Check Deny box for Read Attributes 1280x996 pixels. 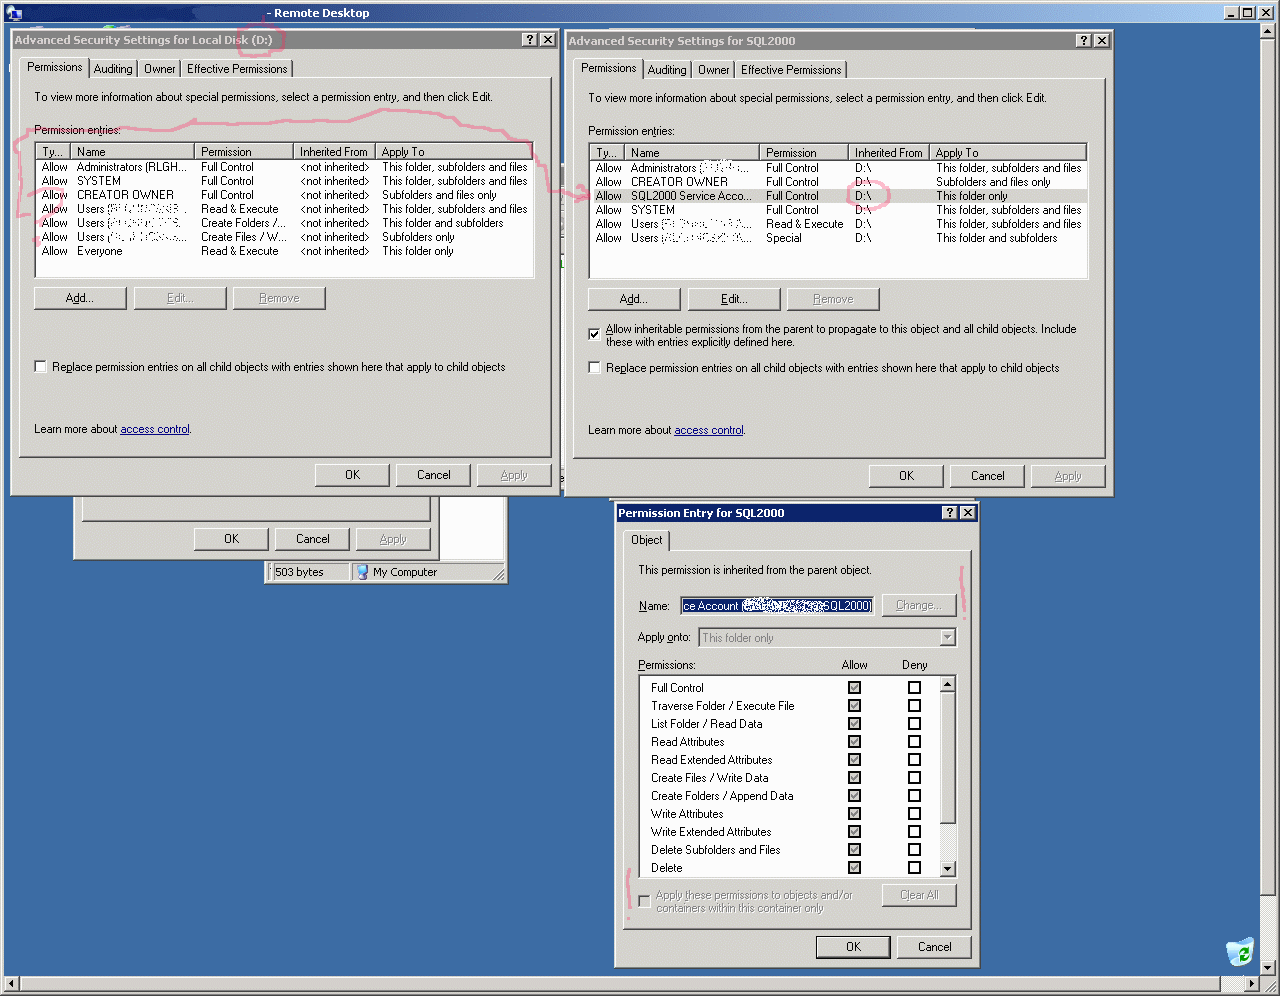click(x=914, y=742)
